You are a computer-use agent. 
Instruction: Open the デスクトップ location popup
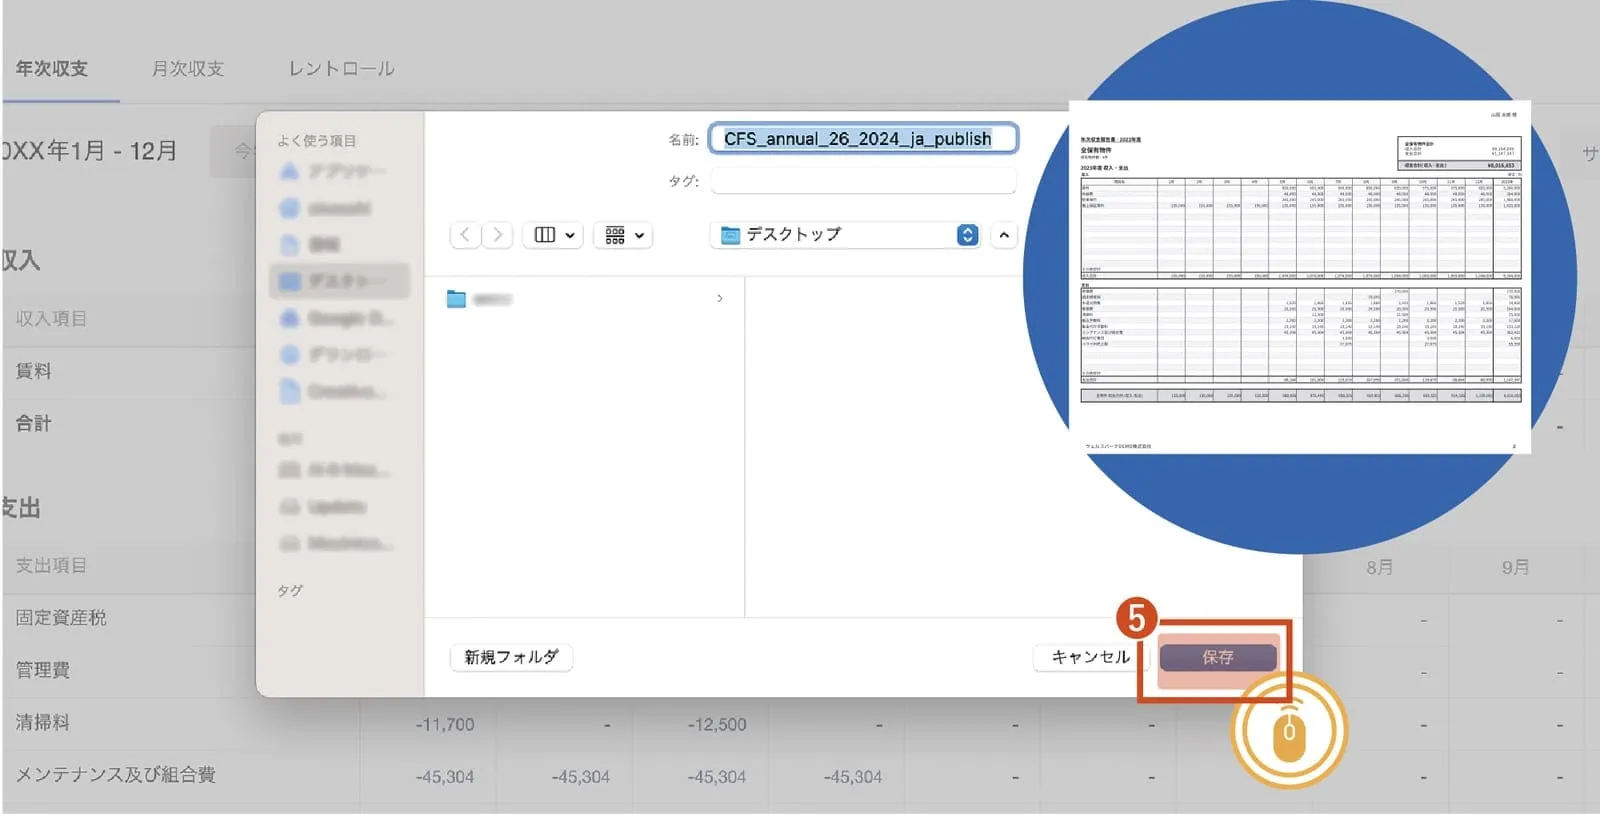coord(845,235)
